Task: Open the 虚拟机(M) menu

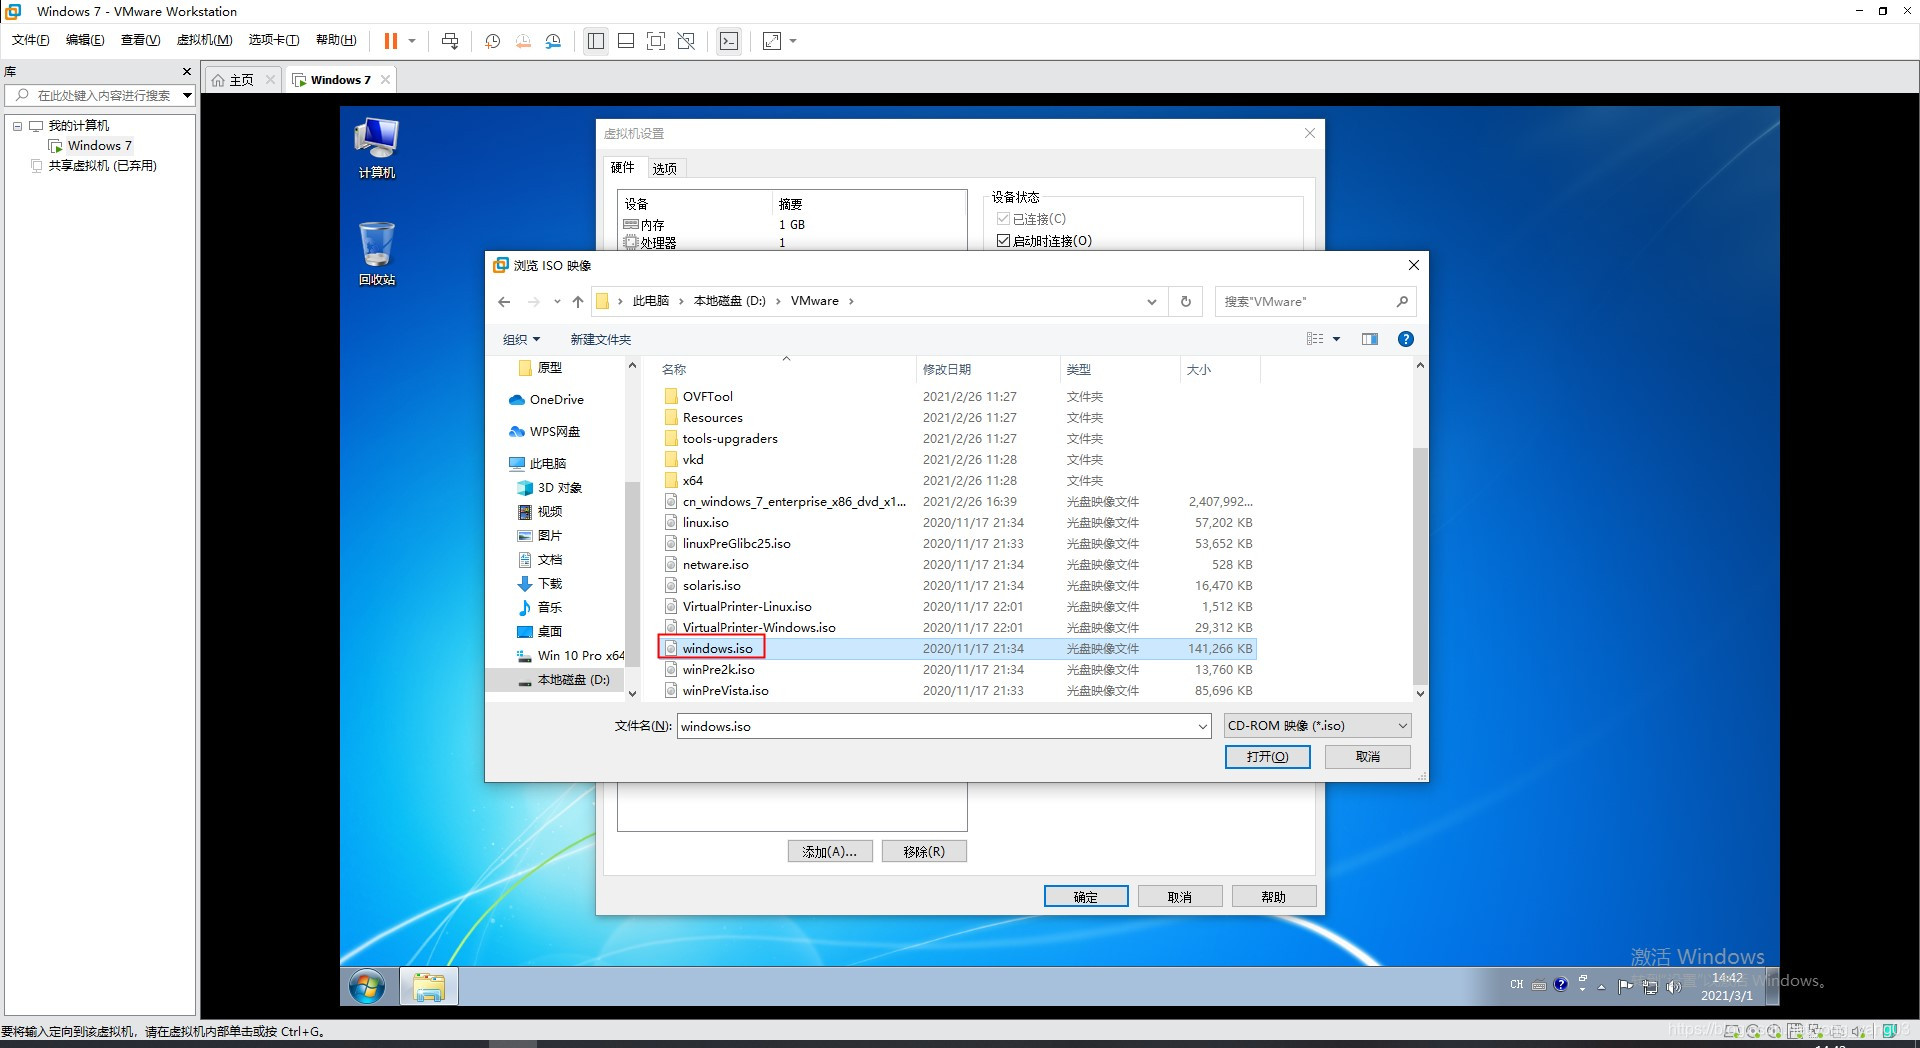Action: (204, 40)
